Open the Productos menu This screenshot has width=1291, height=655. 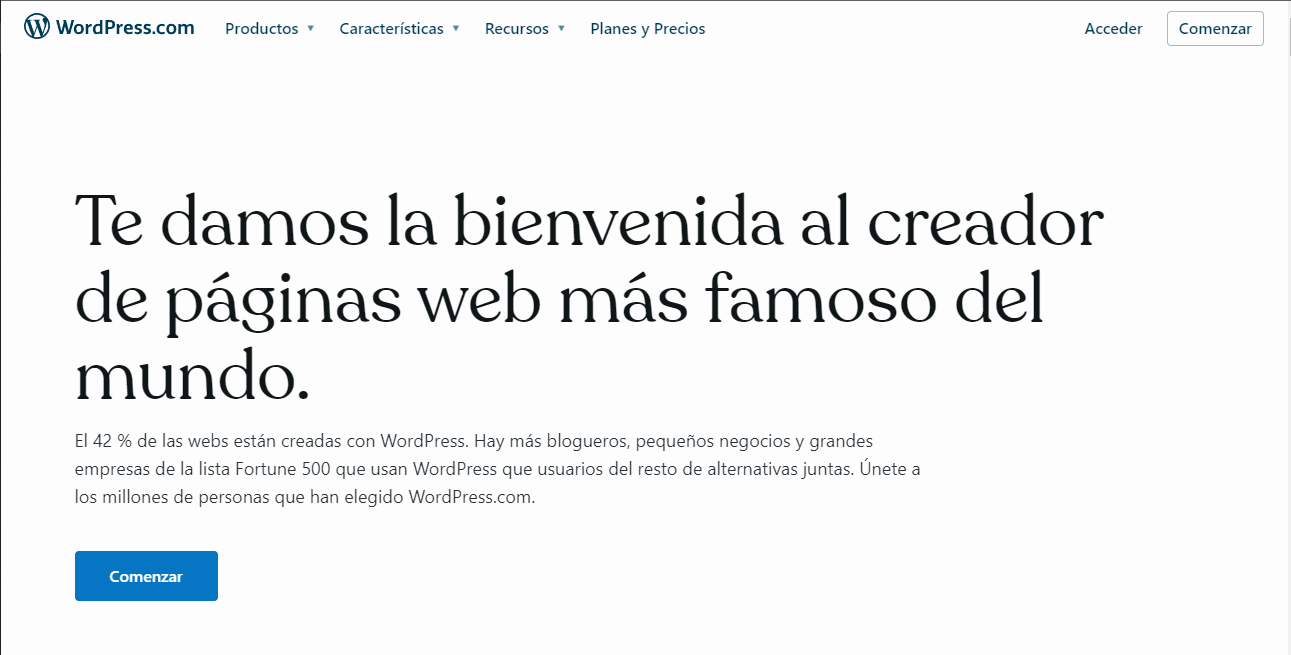262,29
